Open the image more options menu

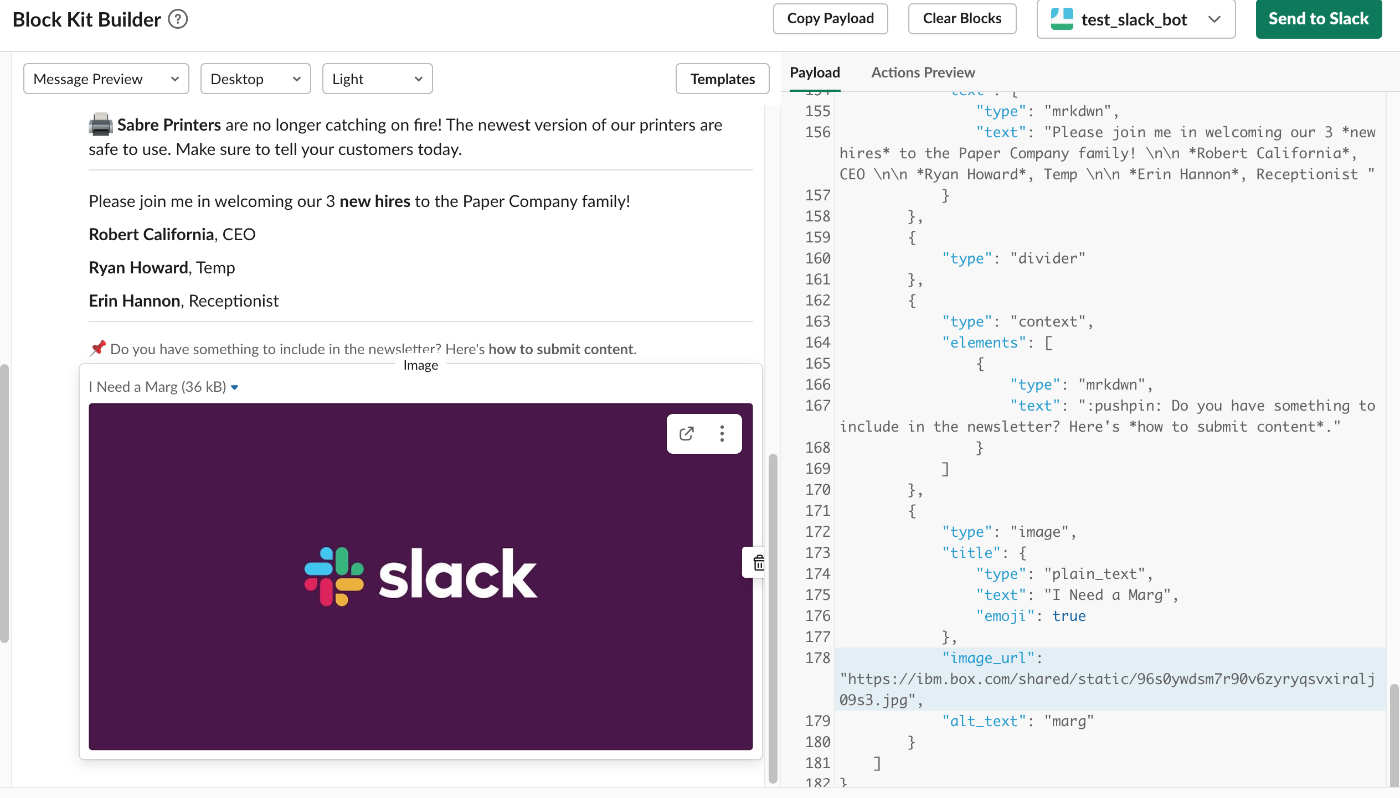[x=722, y=434]
